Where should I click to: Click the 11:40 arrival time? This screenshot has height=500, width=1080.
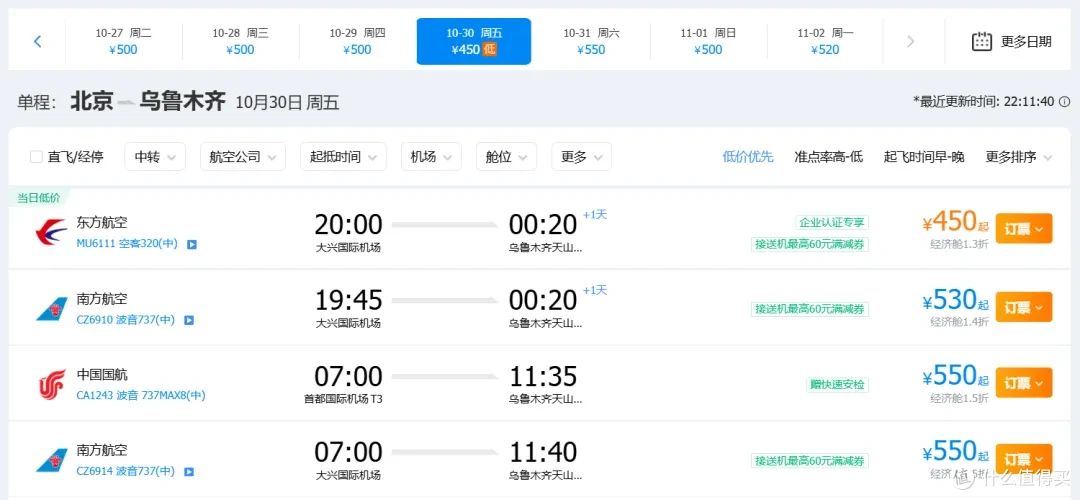point(543,452)
